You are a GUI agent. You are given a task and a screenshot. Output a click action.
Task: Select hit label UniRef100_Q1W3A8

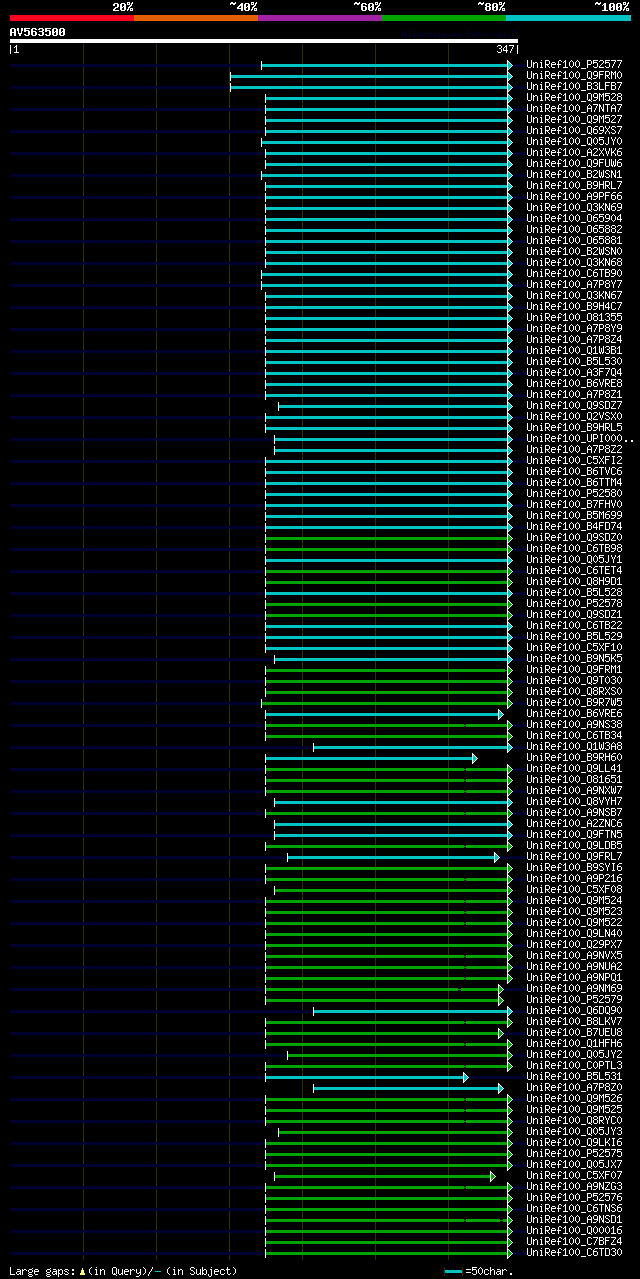pos(575,747)
